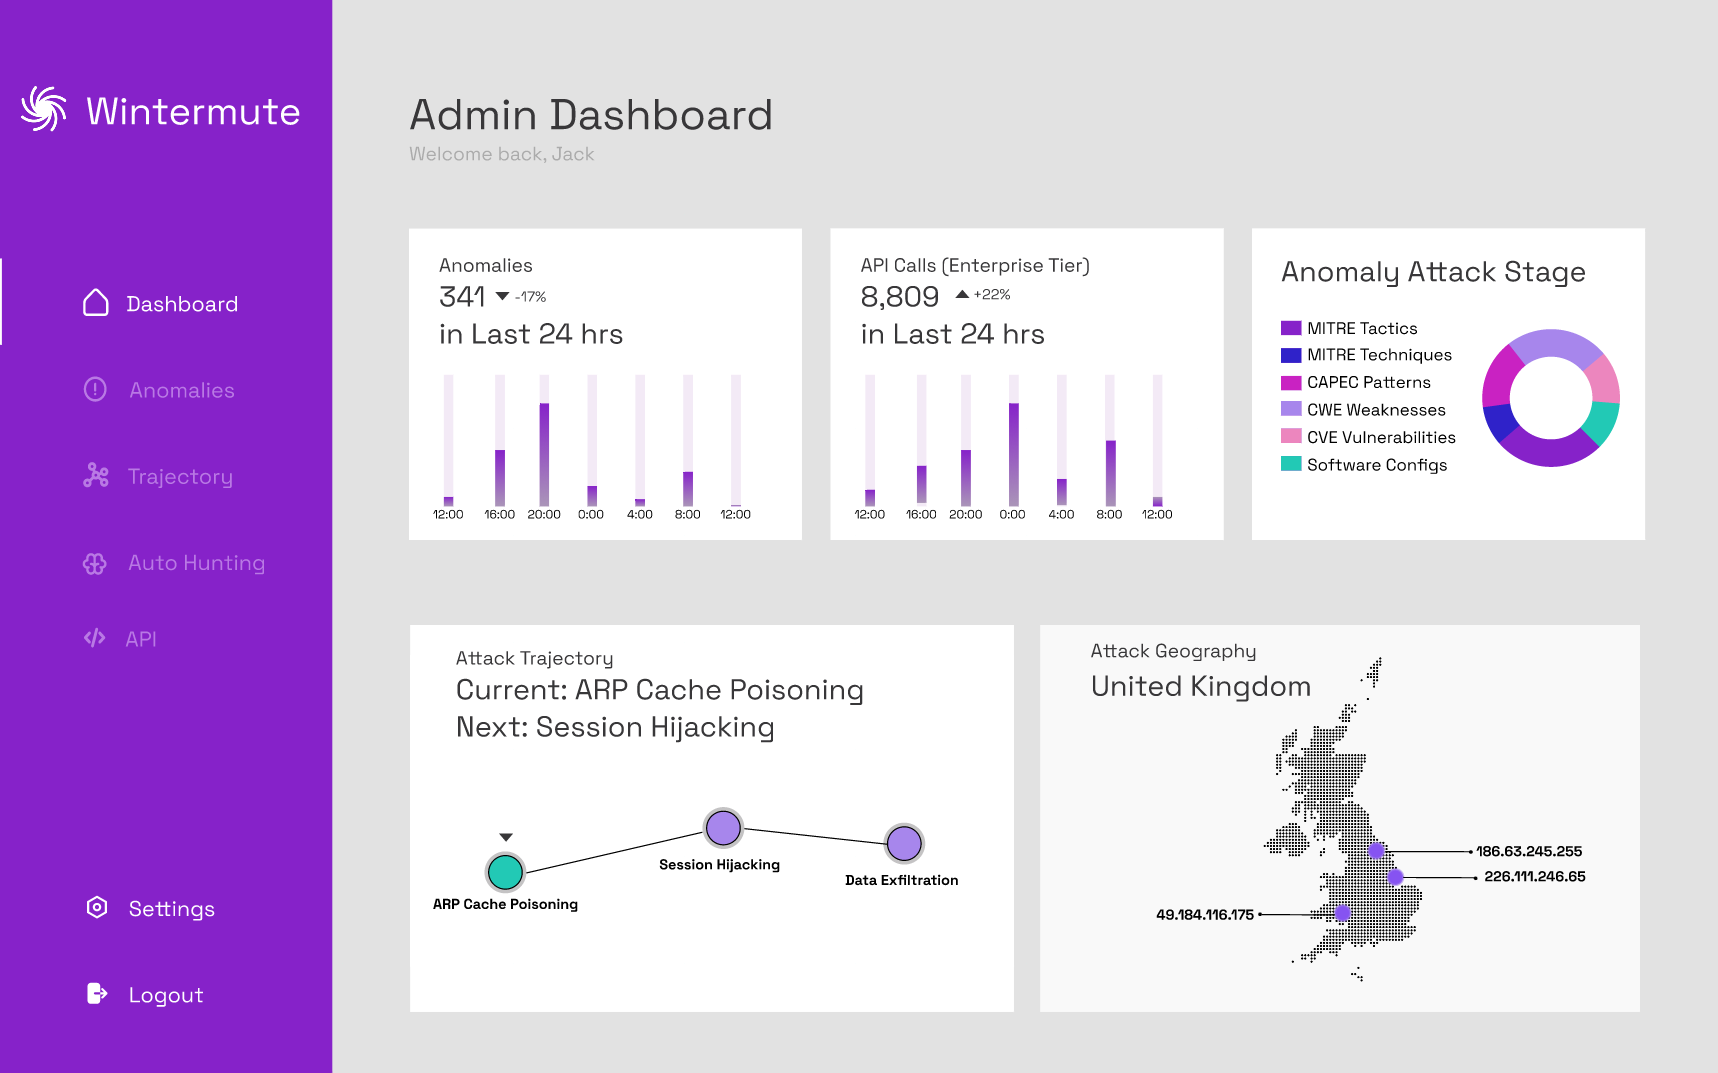Open the Dashboard menu item
The height and width of the screenshot is (1073, 1718).
(182, 304)
